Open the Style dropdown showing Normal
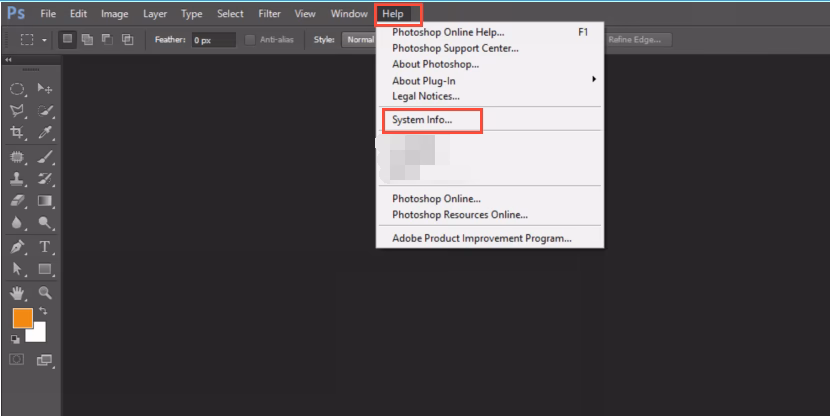Screen dimensions: 830x416 360,40
